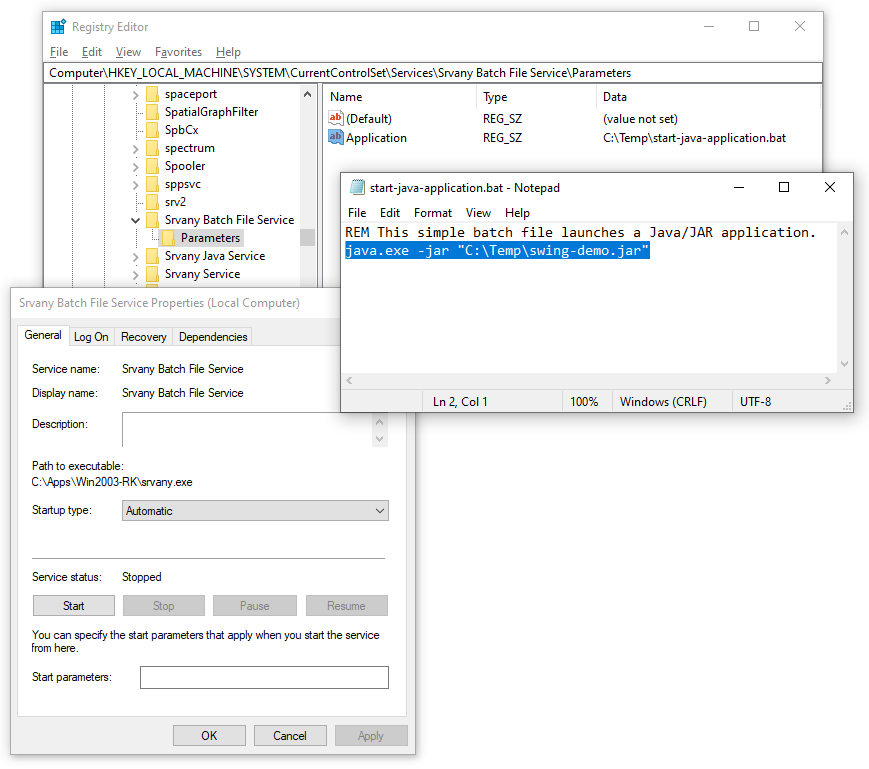Switch to the Log On tab
Viewport: 869px width, 769px height.
[91, 337]
